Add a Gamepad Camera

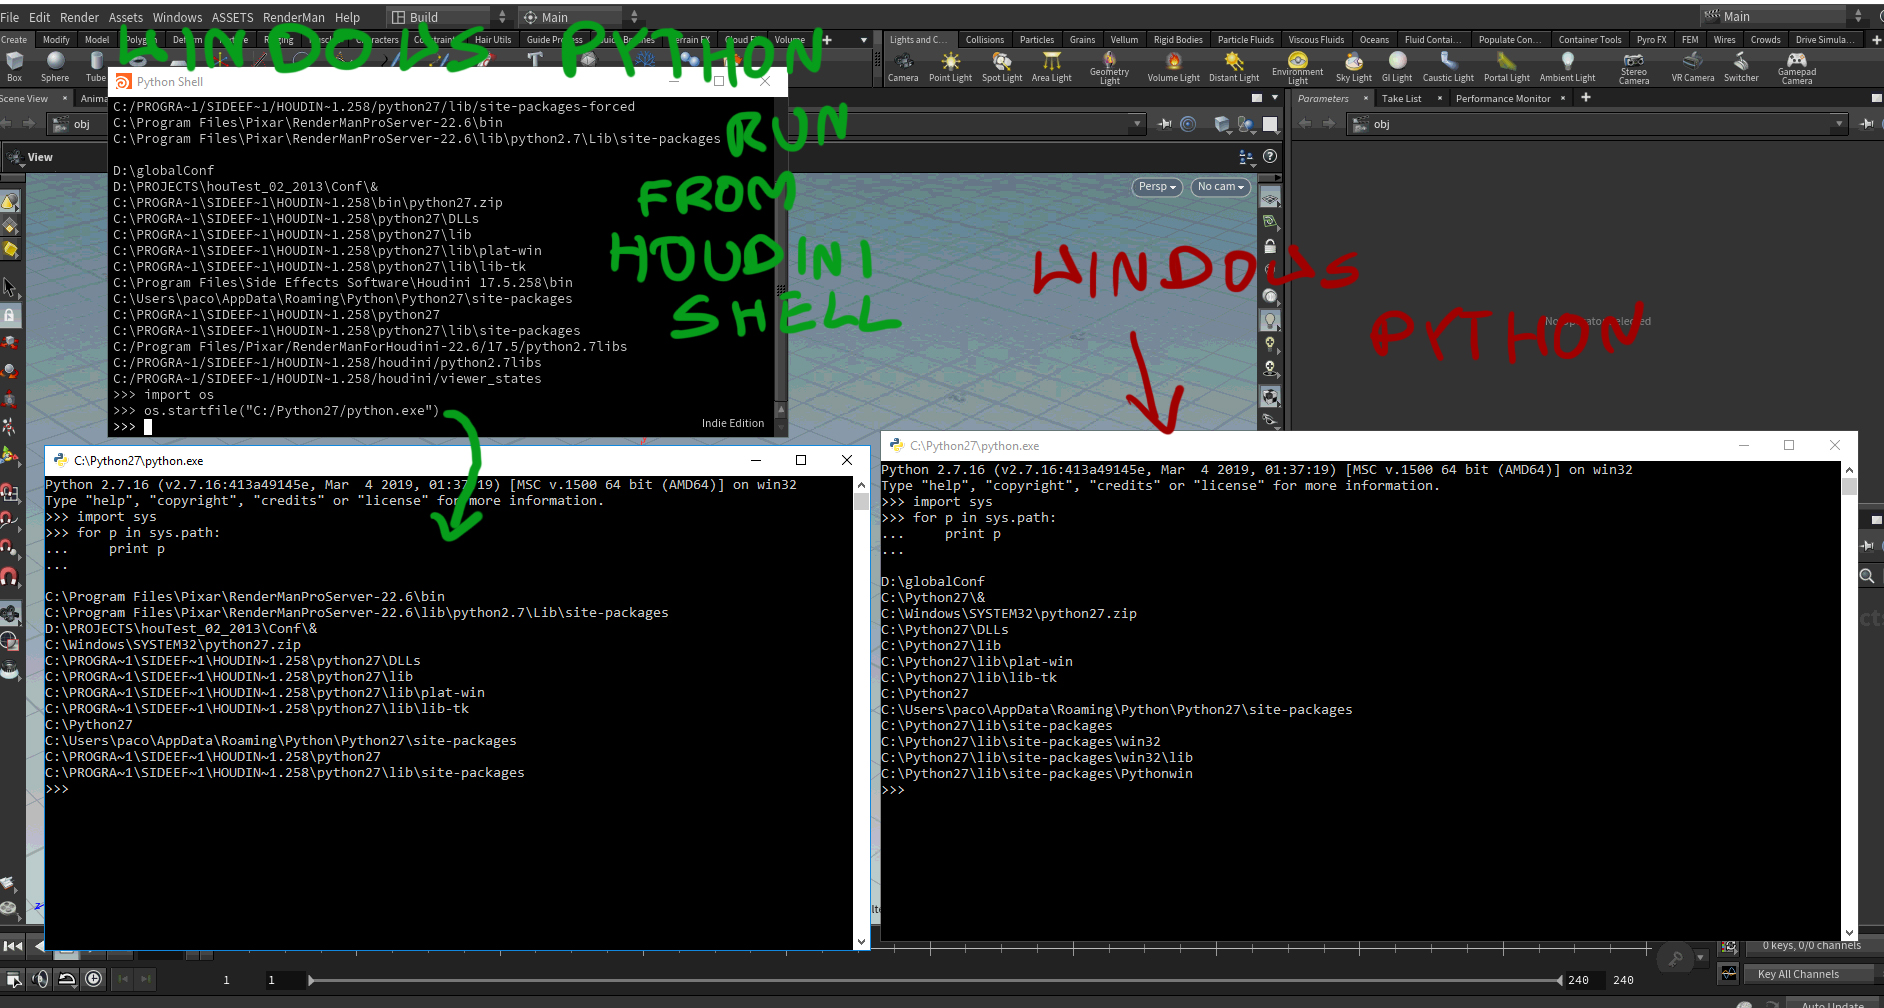click(1797, 68)
